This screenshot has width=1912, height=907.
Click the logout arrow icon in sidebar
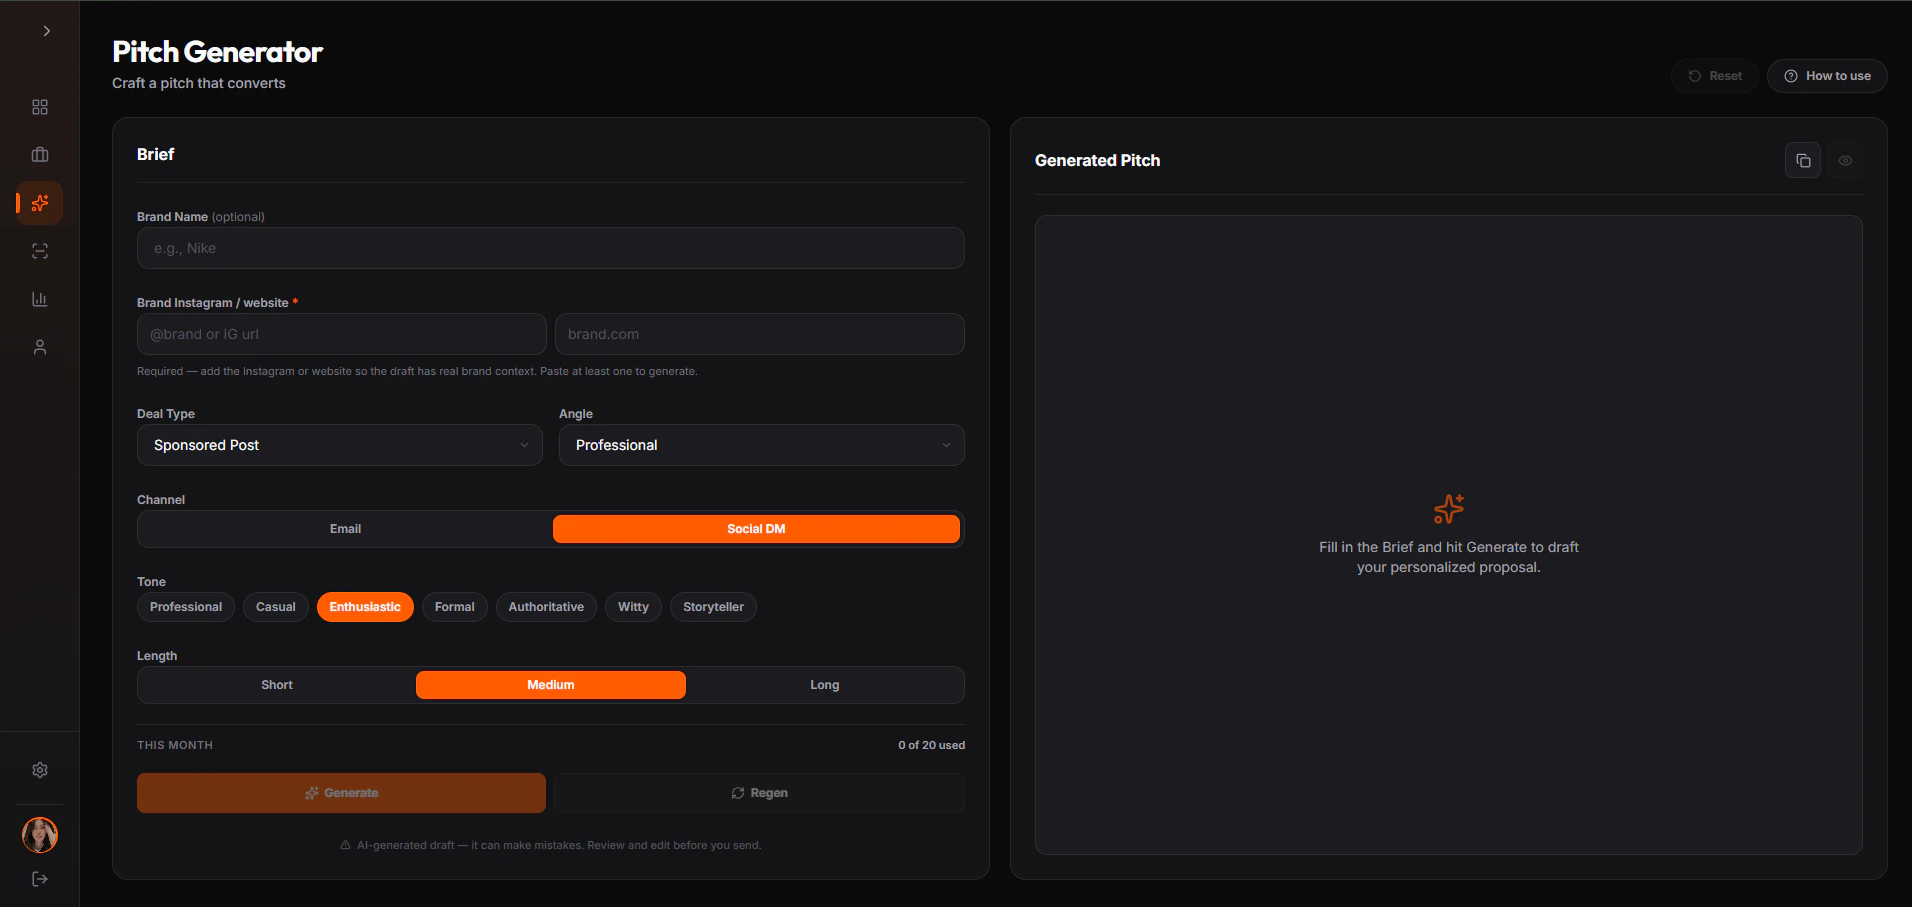pyautogui.click(x=40, y=879)
